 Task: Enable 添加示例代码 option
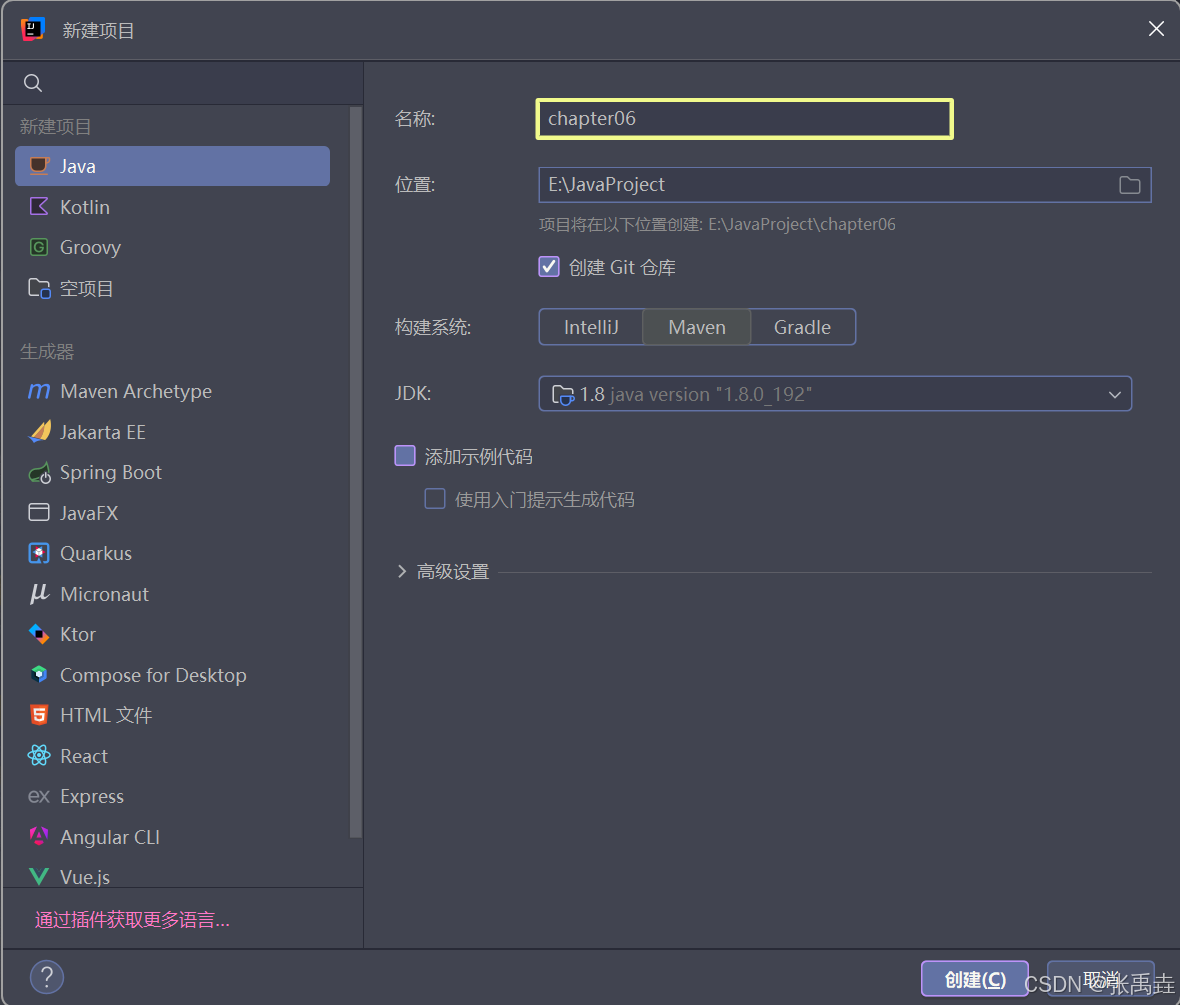[404, 456]
